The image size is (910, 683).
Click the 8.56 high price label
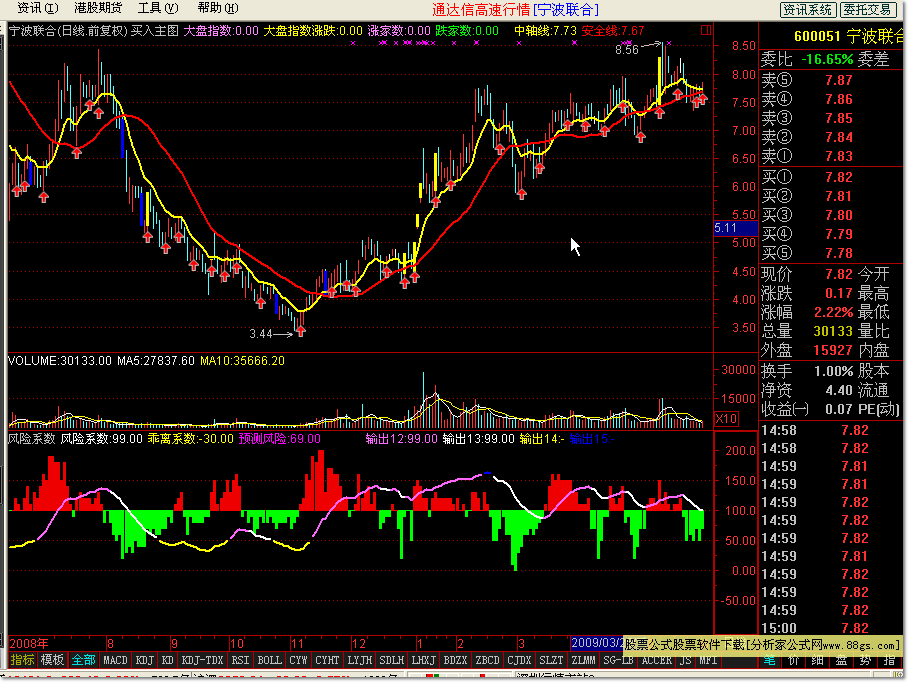[627, 50]
